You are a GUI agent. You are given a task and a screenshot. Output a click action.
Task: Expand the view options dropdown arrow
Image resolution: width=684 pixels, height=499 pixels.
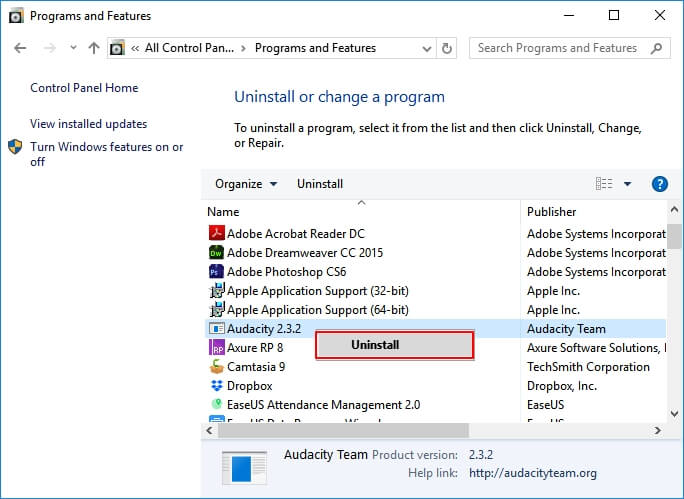pos(628,184)
